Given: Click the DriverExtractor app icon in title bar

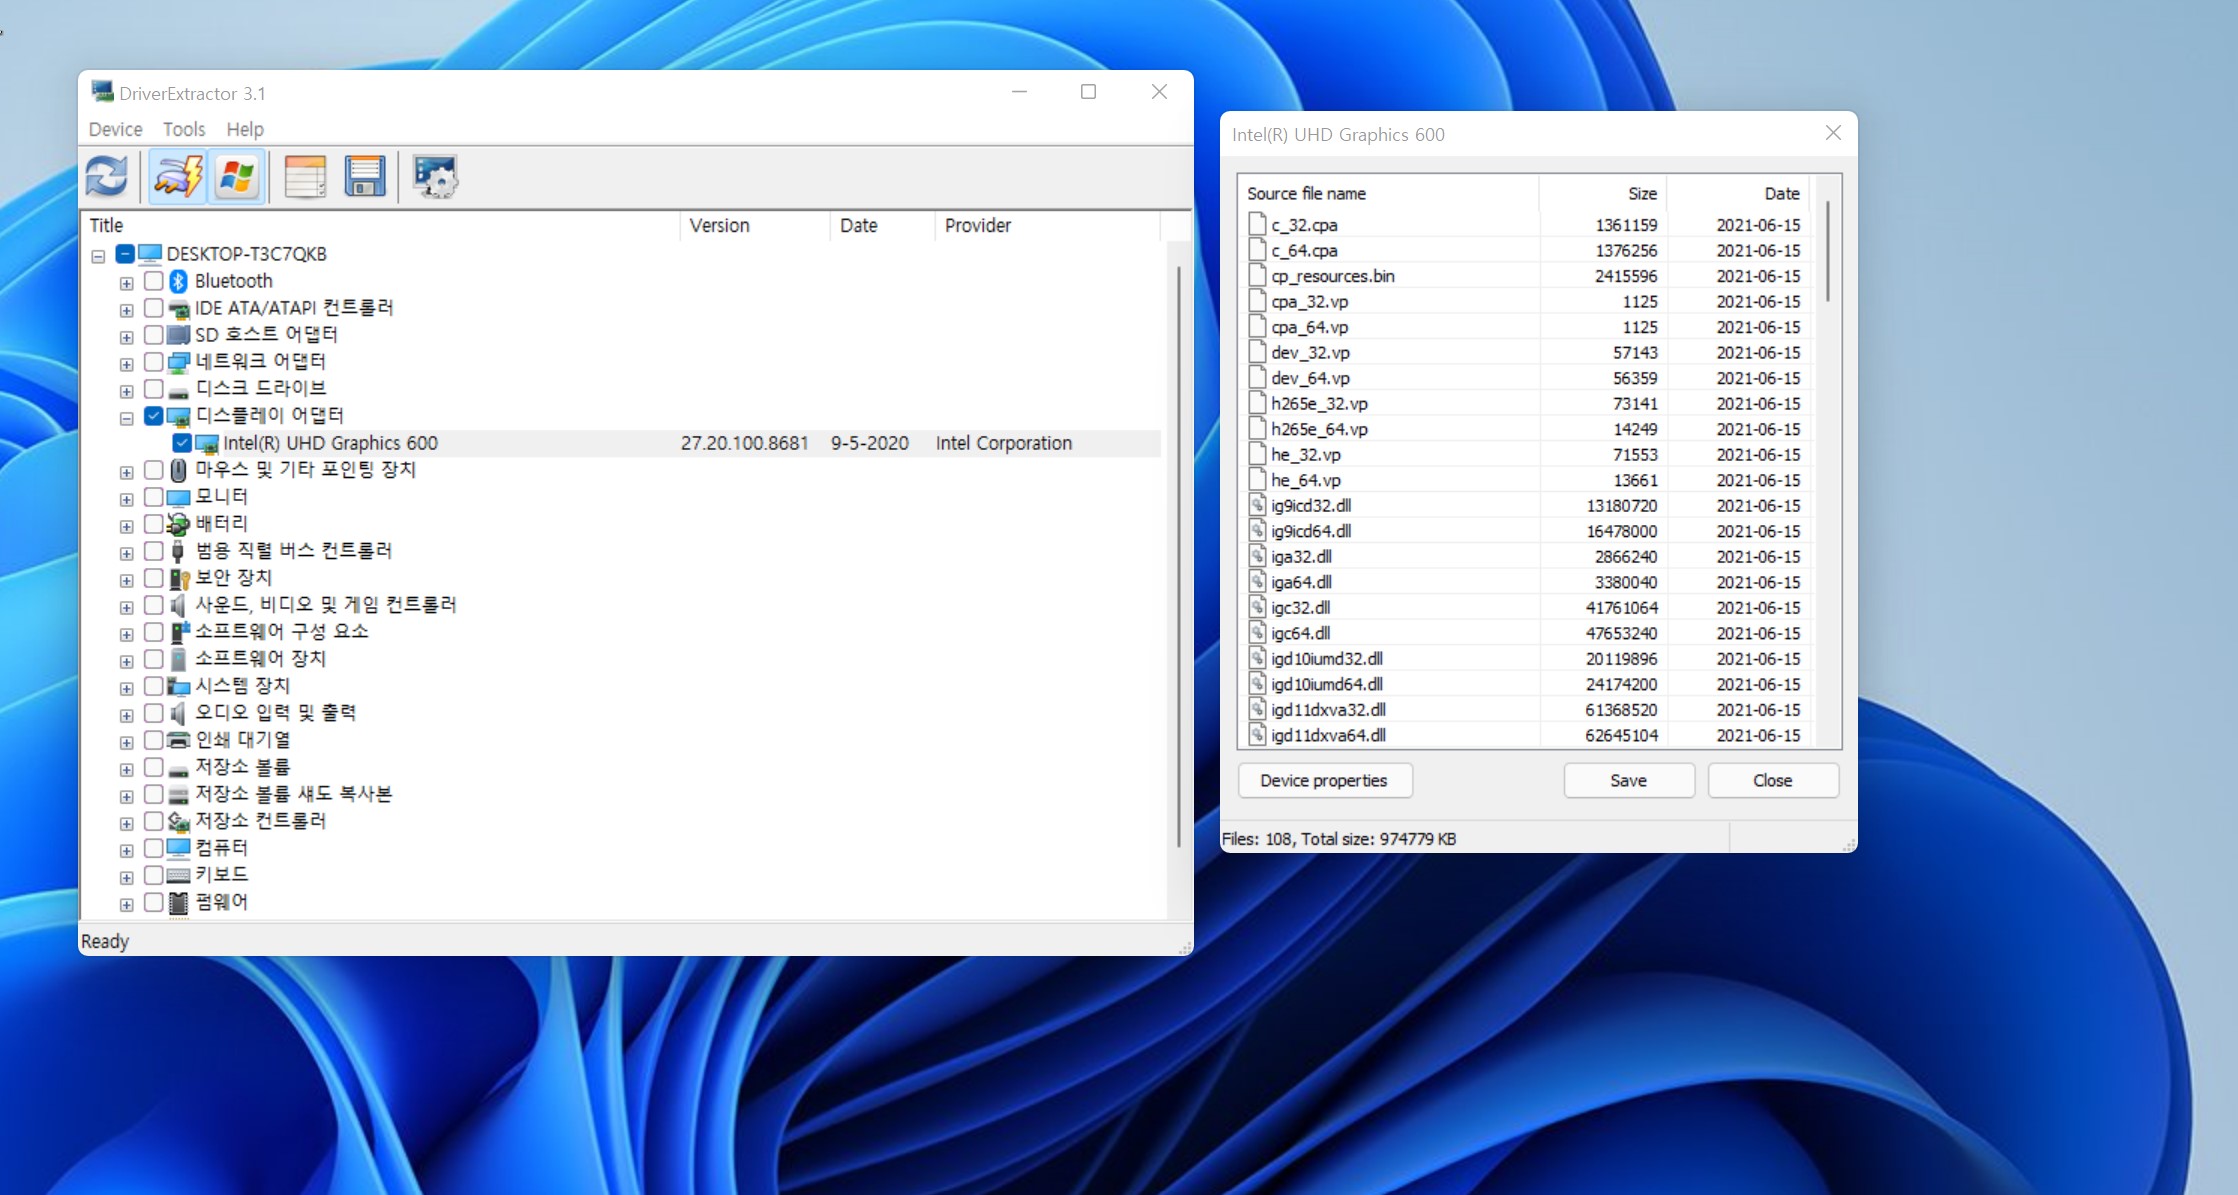Looking at the screenshot, I should point(102,92).
